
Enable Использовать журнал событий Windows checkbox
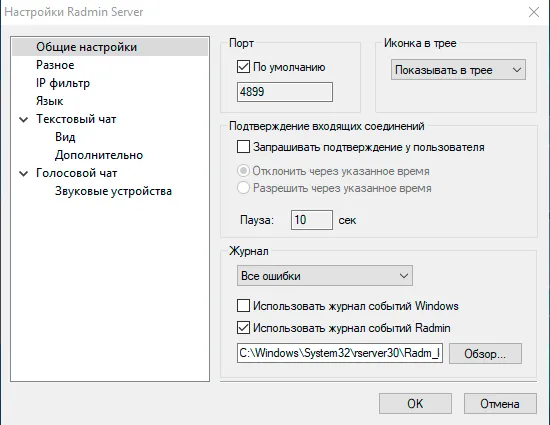click(x=243, y=306)
